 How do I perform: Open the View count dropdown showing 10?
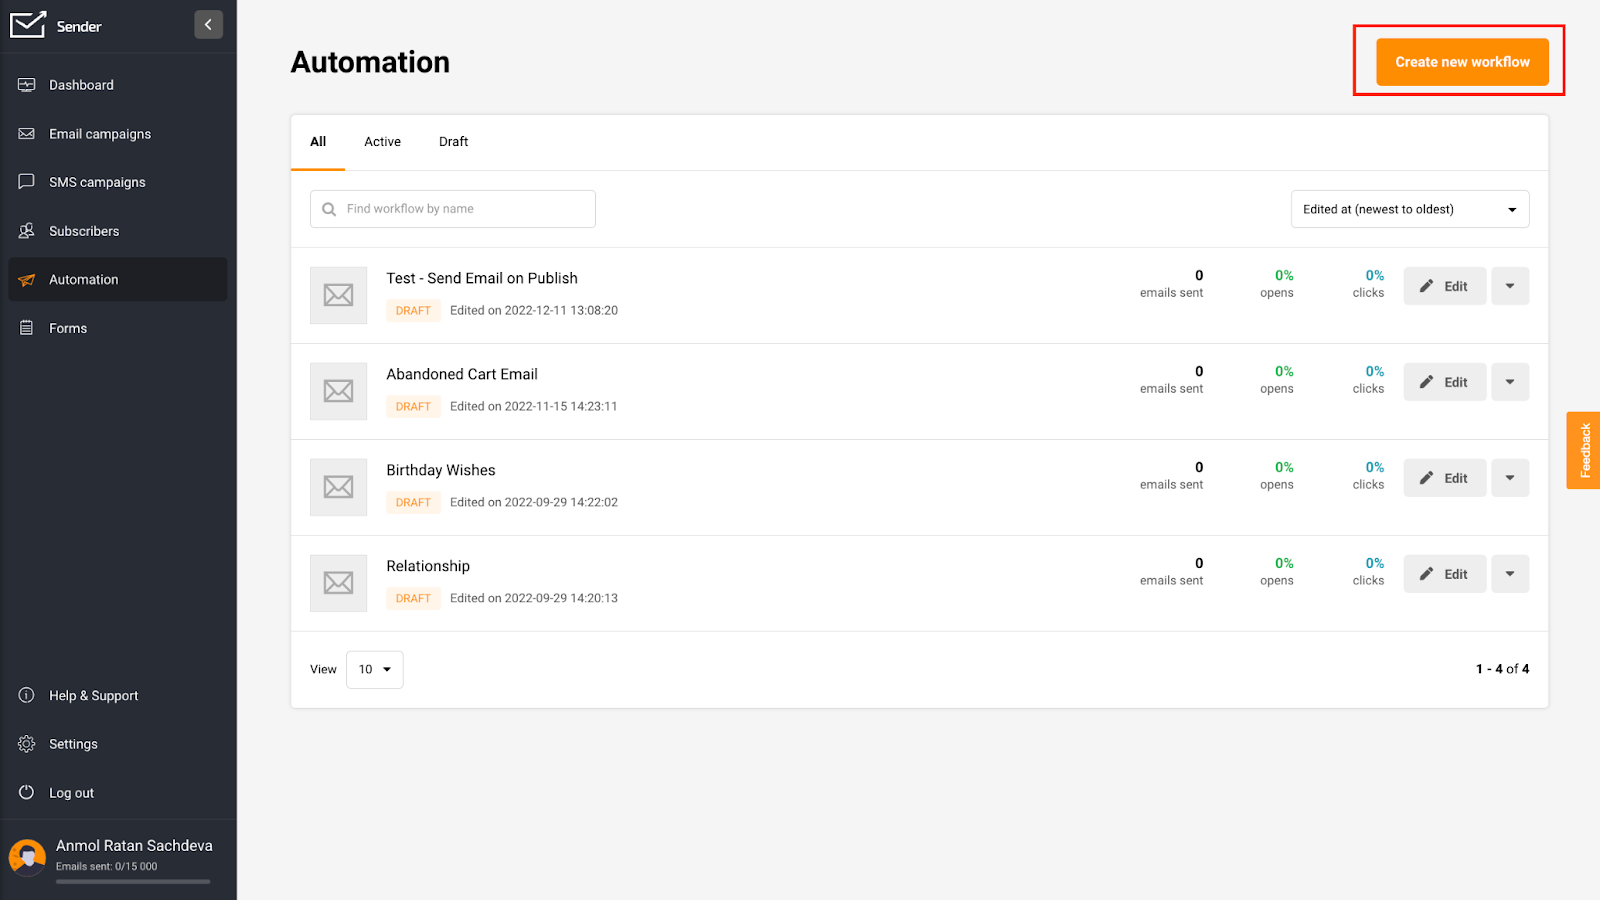click(x=374, y=669)
